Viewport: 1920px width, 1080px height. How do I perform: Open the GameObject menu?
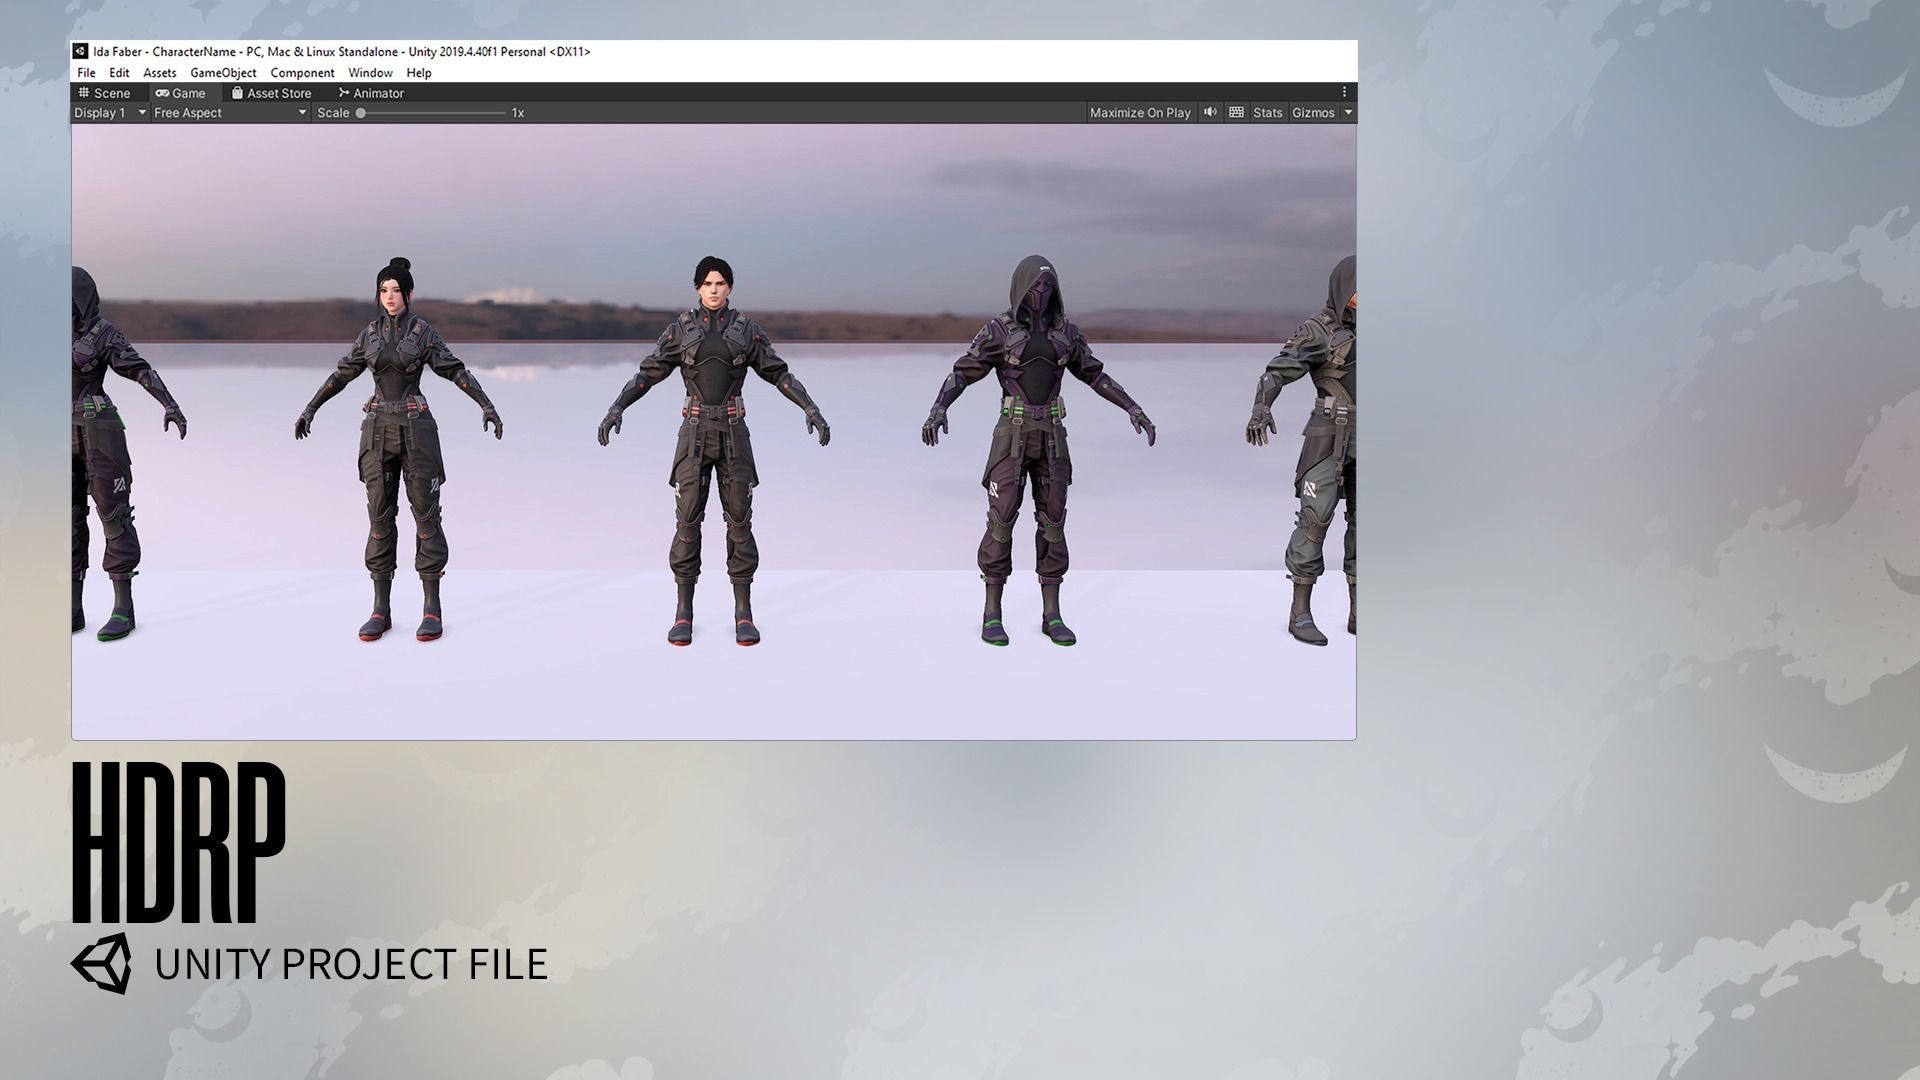click(x=223, y=73)
